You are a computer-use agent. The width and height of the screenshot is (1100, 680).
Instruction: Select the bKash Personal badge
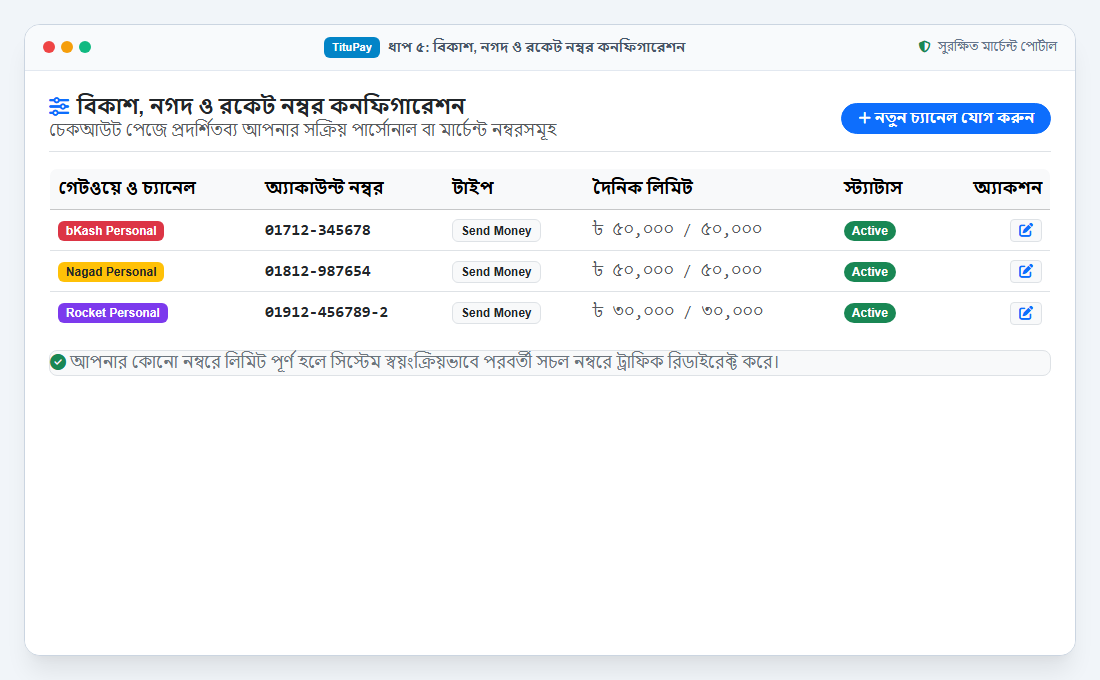[x=111, y=231]
